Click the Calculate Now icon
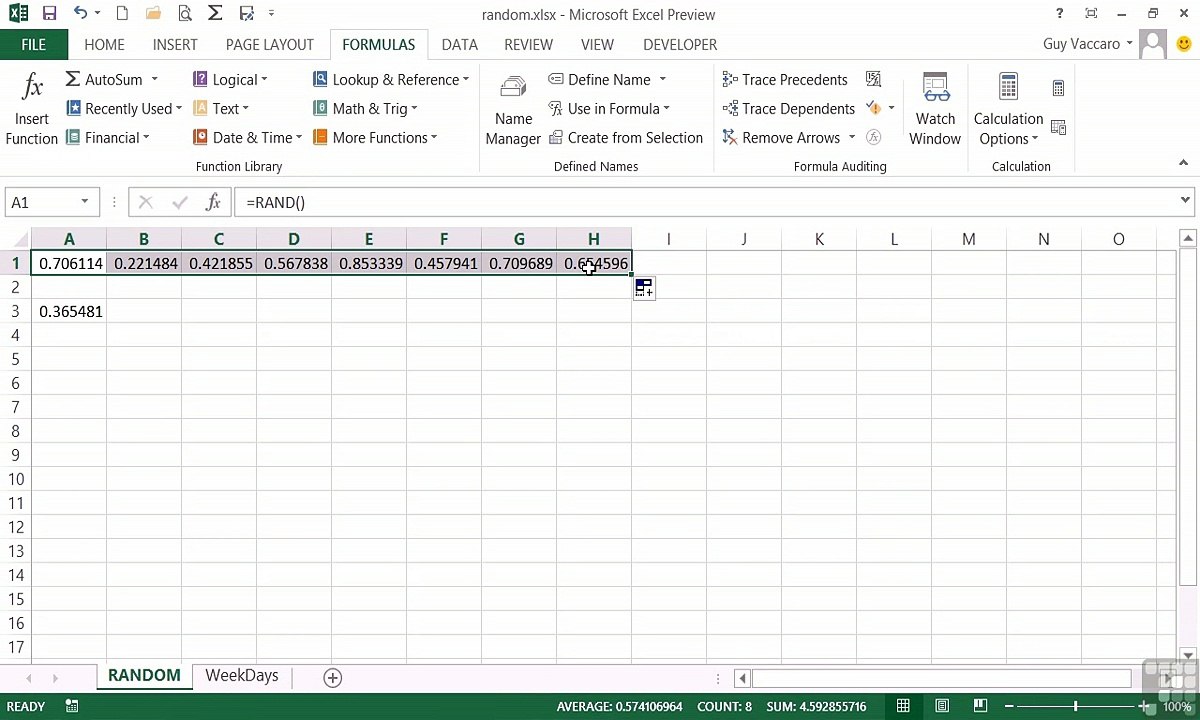 click(1058, 89)
